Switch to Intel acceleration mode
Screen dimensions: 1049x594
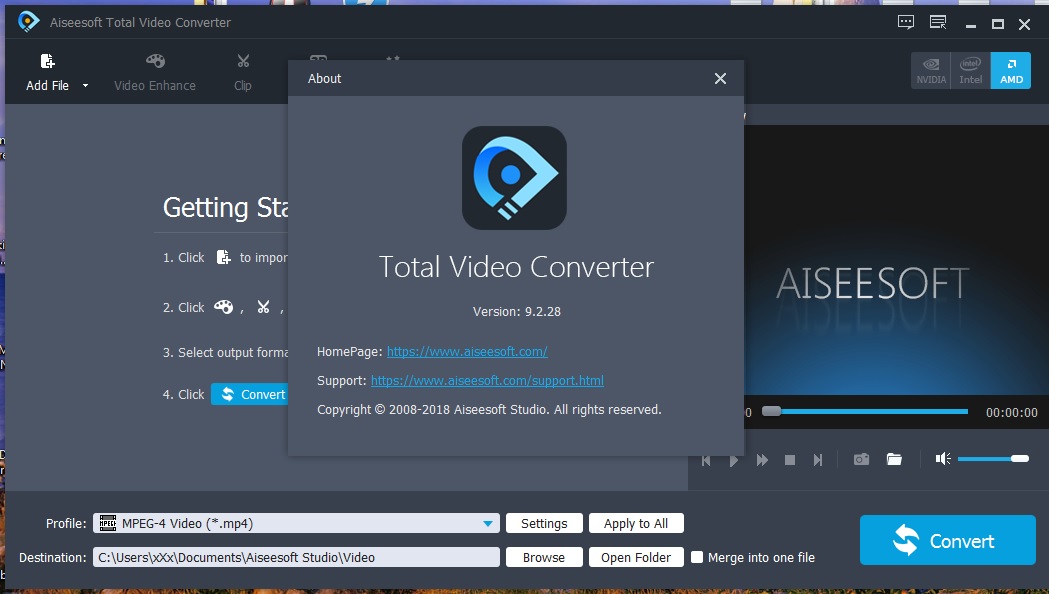tap(970, 70)
